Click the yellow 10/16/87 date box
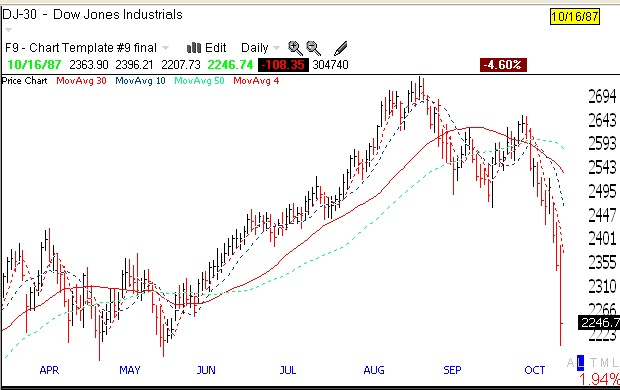Screen dimensions: 620x390 pos(575,17)
